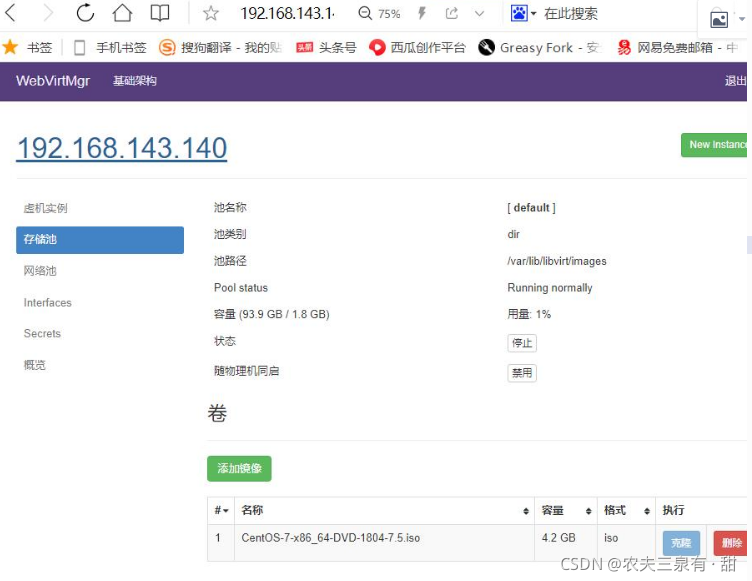The height and width of the screenshot is (581, 752).
Task: Click the 用量: 1% usage text
Action: click(529, 314)
